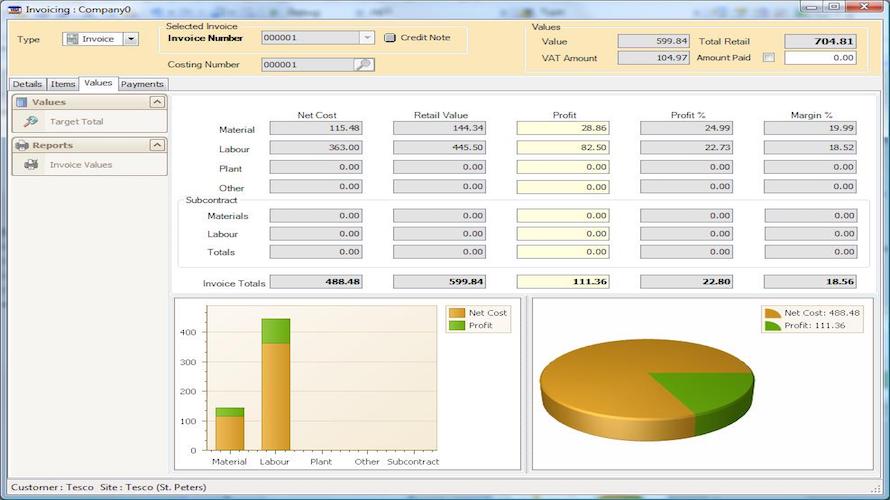
Task: Click the pie legend Net Cost icon
Action: 773,313
